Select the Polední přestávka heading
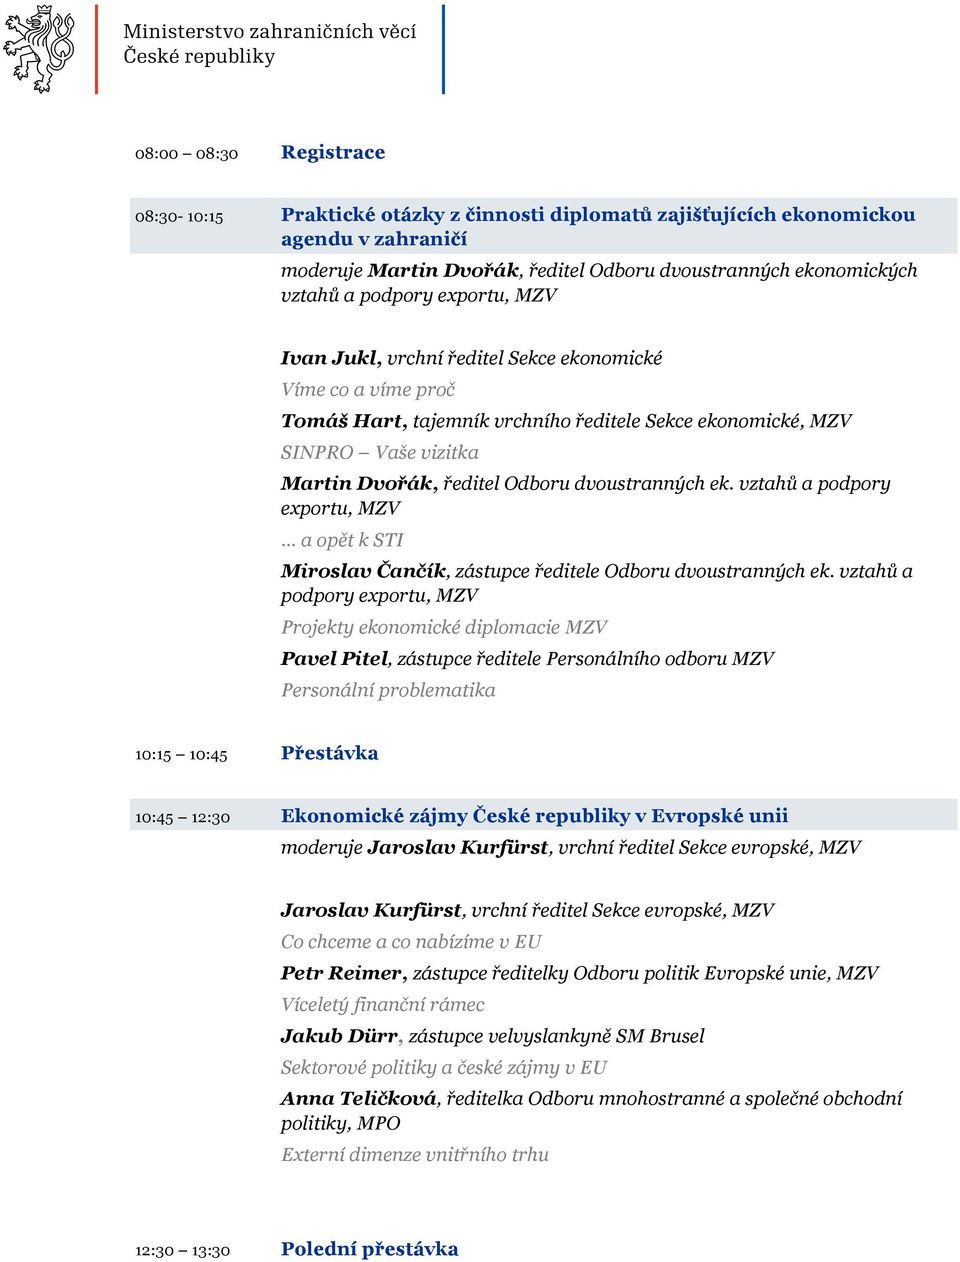960x1262 pixels. point(370,1249)
